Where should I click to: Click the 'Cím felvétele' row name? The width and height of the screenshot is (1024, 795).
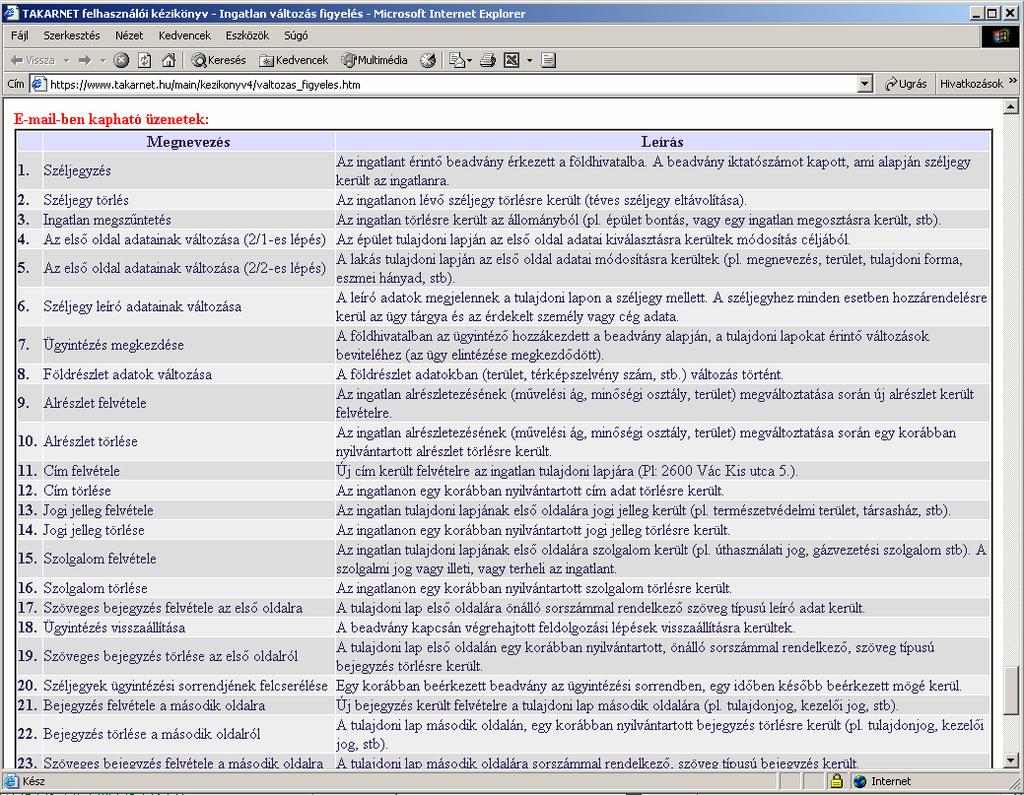82,471
